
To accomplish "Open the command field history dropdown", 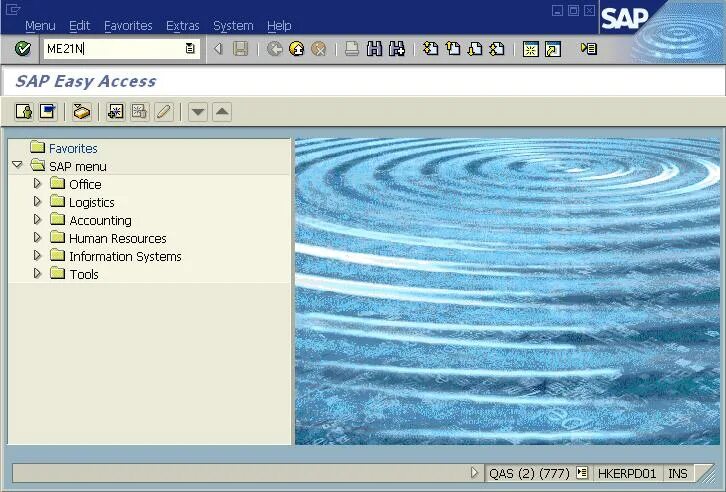I will click(x=190, y=48).
